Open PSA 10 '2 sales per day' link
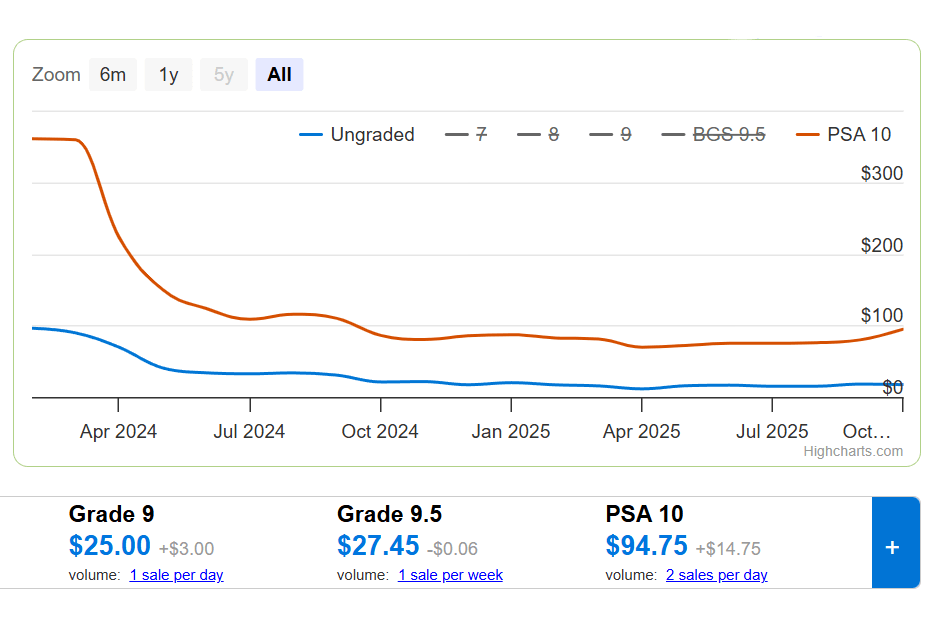 pyautogui.click(x=716, y=575)
